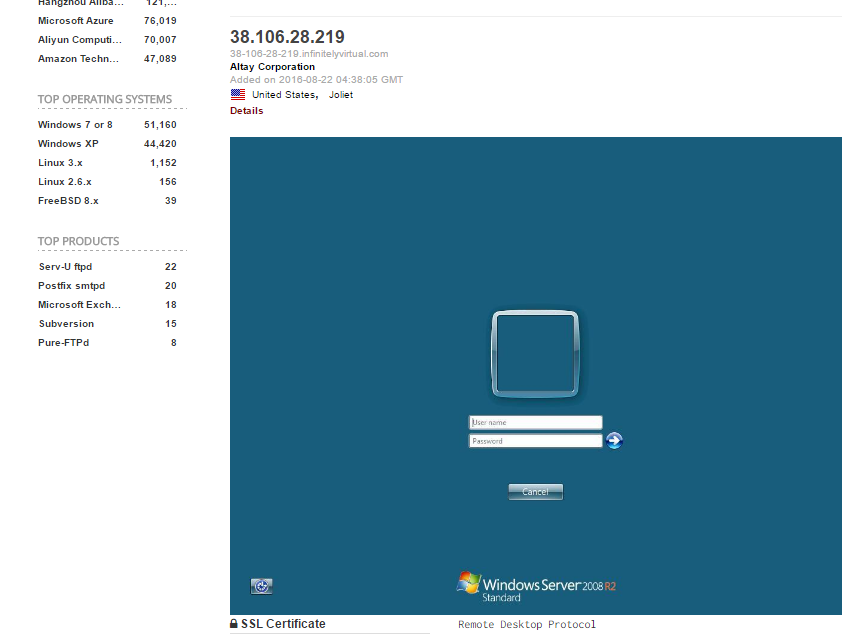
Task: Click the 76,019 count for Microsoft Azure
Action: point(160,21)
